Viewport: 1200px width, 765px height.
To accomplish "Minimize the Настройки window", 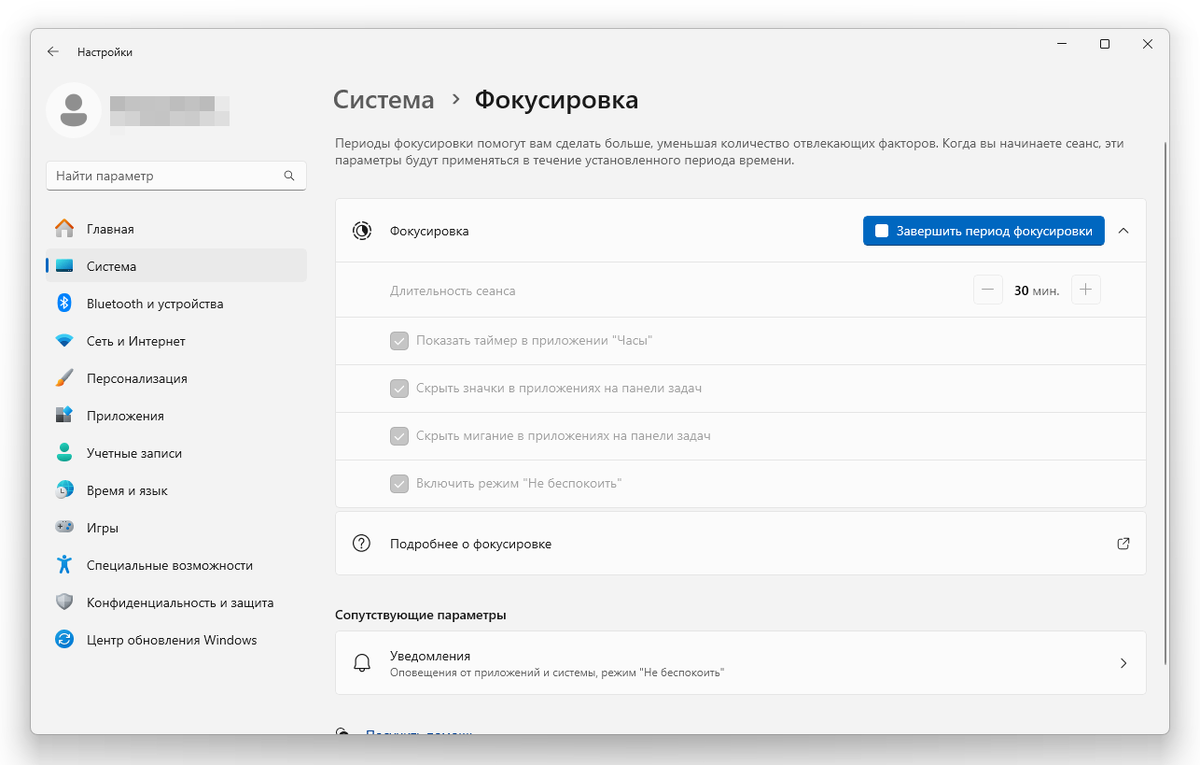I will [1059, 44].
